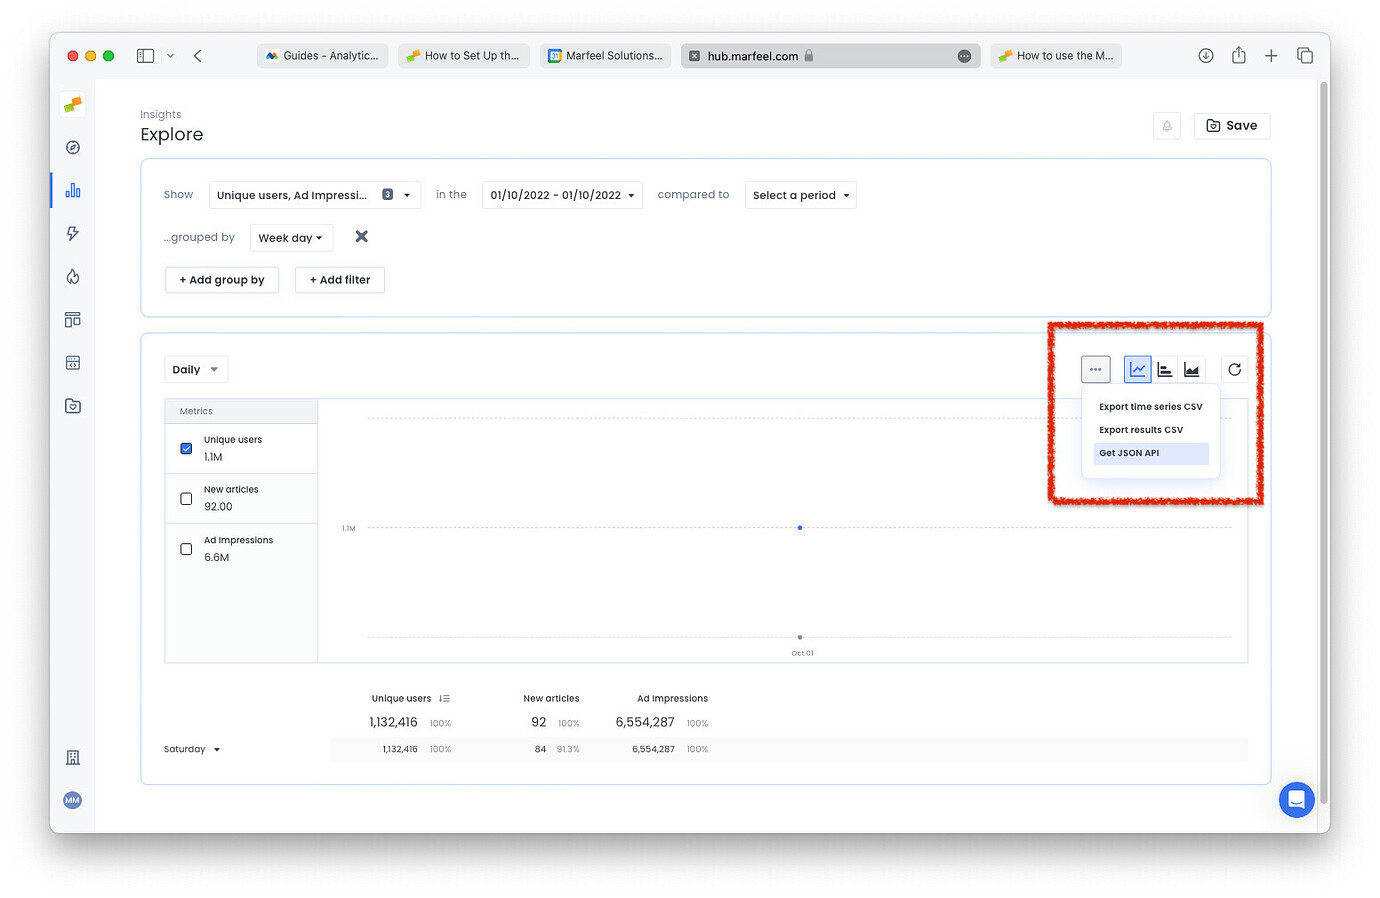
Task: Open the Daily interval dropdown
Action: click(x=196, y=369)
